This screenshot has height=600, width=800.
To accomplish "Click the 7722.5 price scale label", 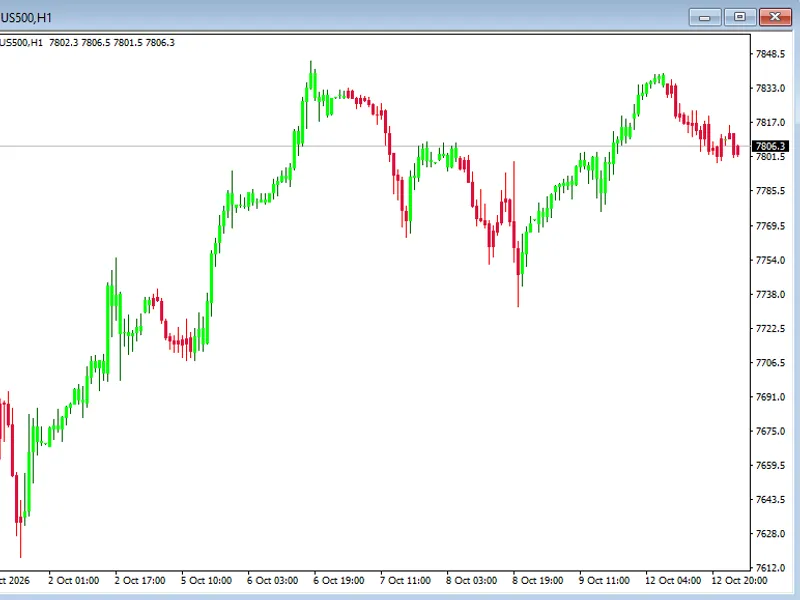I will tap(770, 329).
